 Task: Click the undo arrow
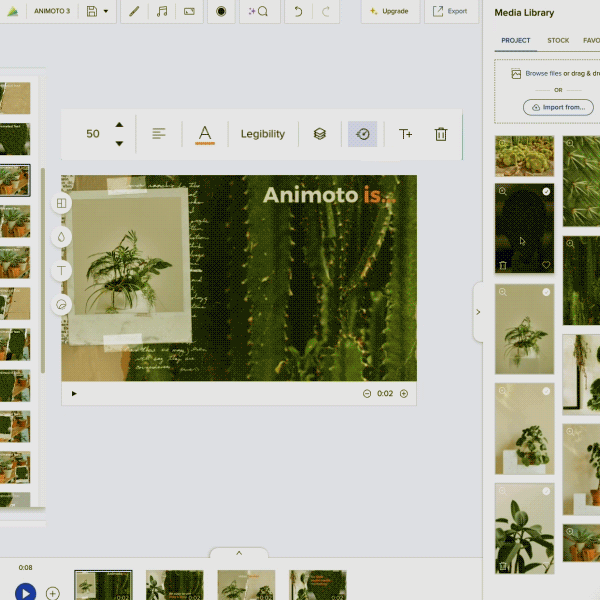(x=298, y=11)
